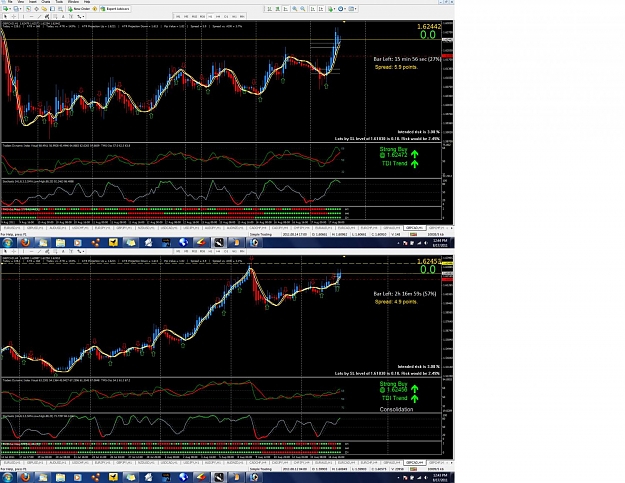625x483 pixels.
Task: Click the 1.62453 price label
Action: point(429,261)
